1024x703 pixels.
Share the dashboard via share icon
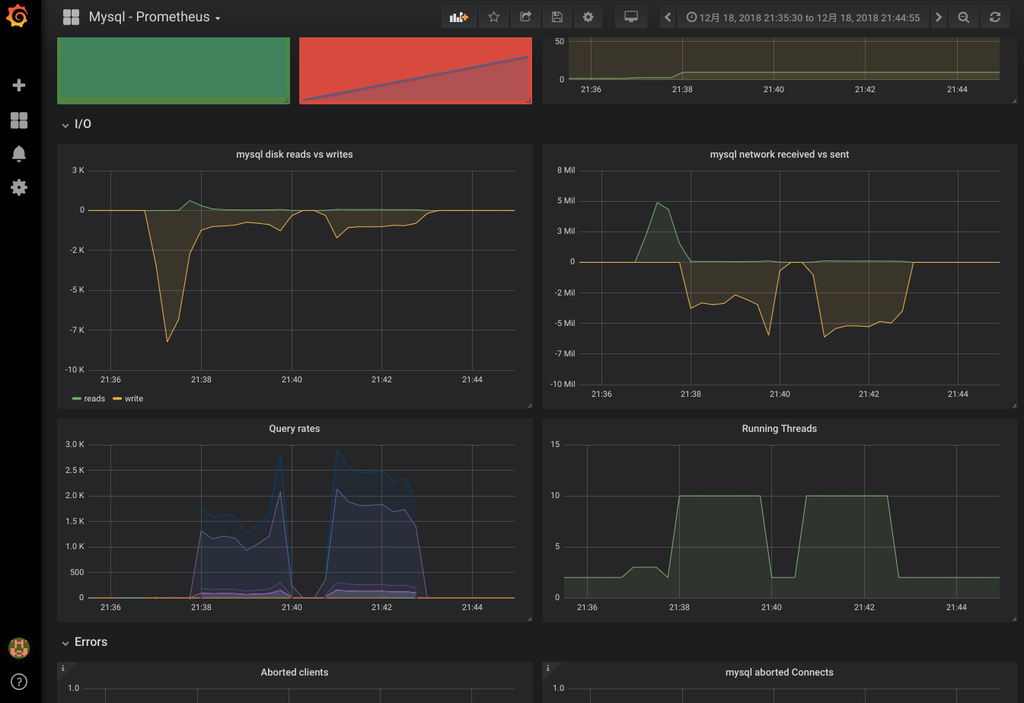pyautogui.click(x=525, y=17)
